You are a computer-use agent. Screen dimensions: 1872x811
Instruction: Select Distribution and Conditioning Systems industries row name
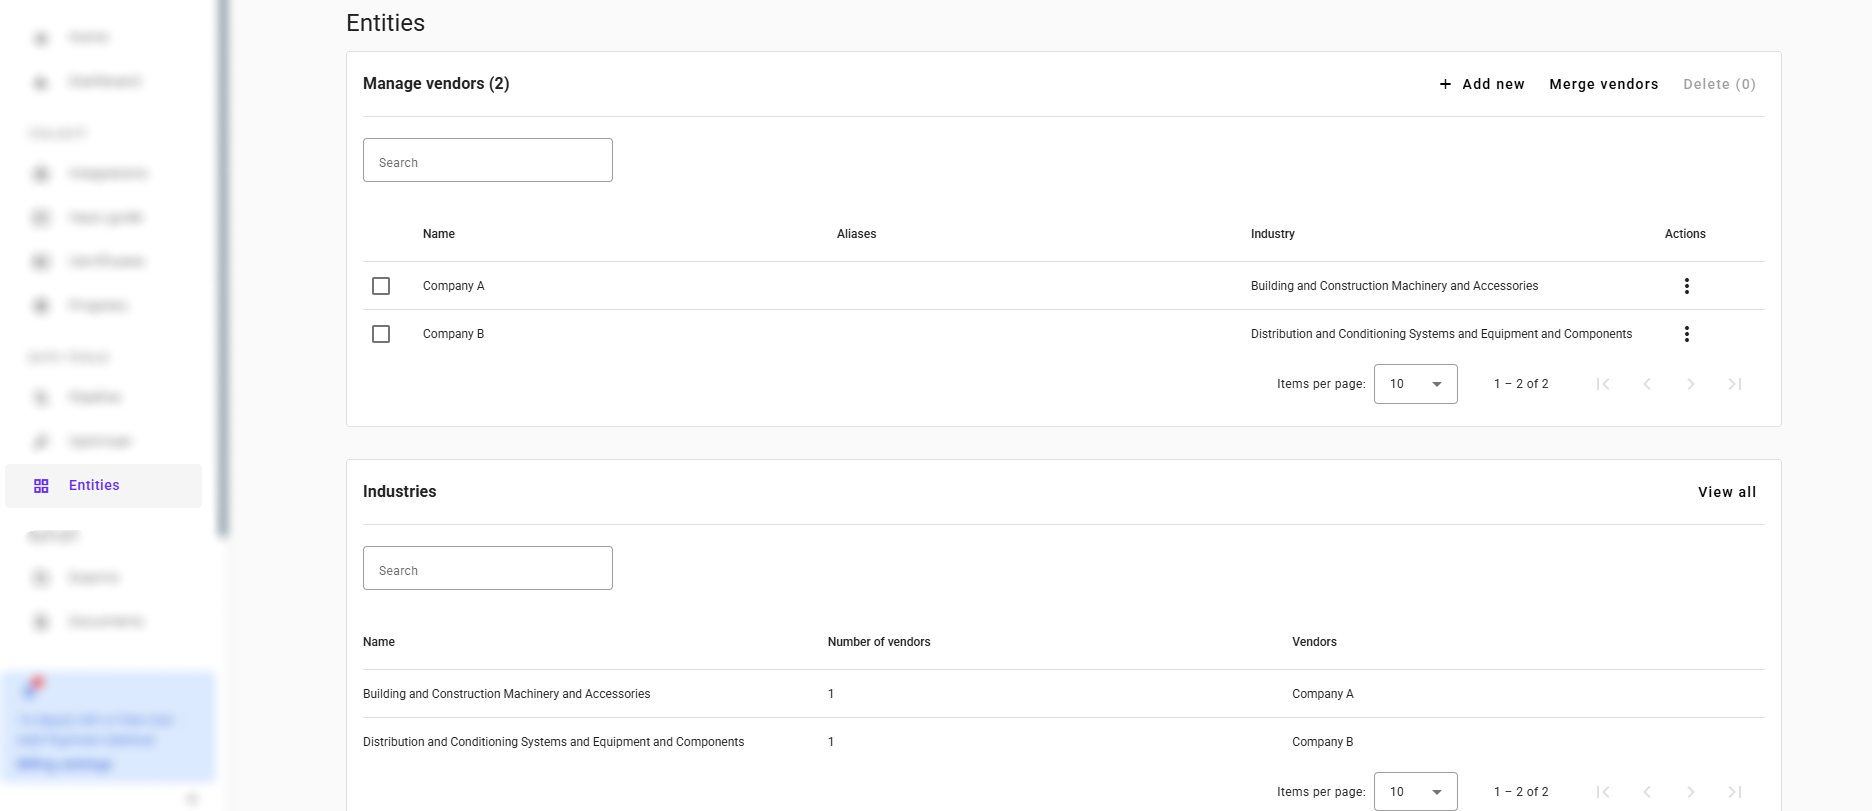(x=553, y=742)
